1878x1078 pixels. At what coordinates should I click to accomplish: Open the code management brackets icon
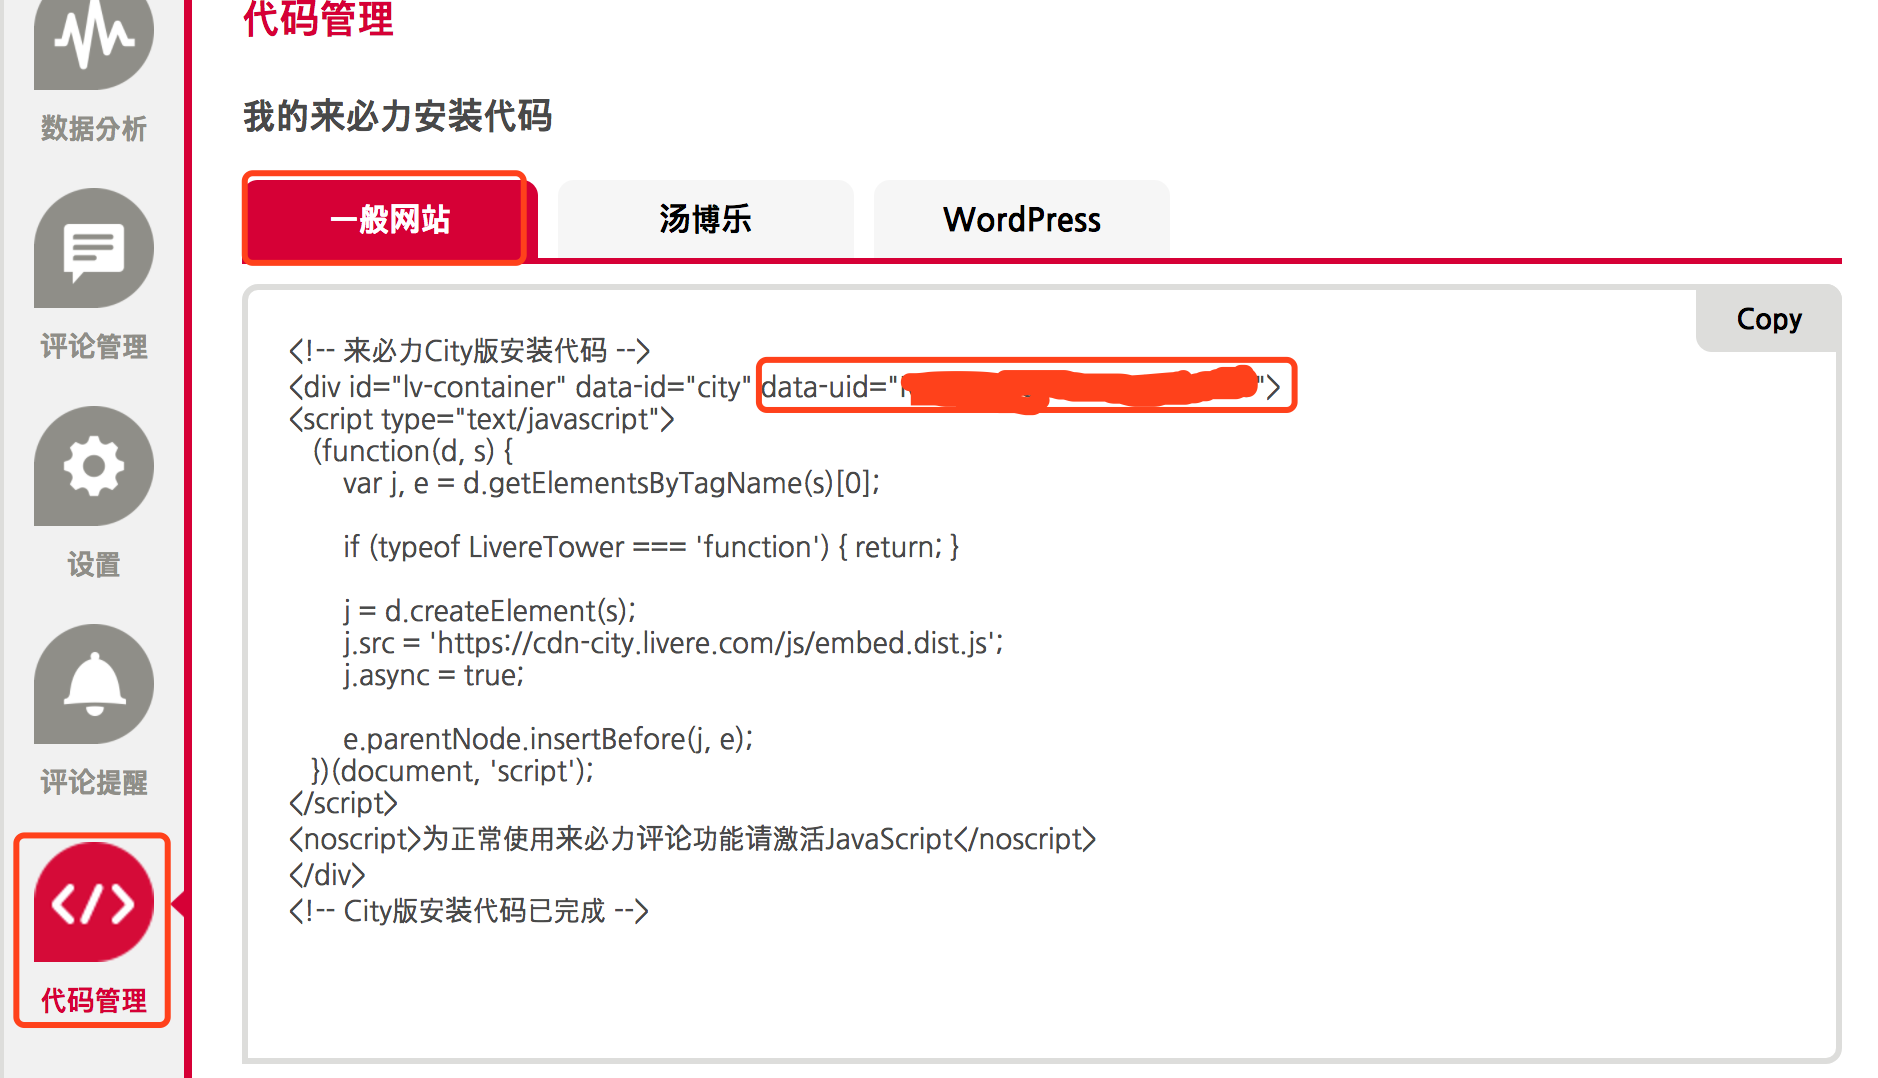[93, 902]
